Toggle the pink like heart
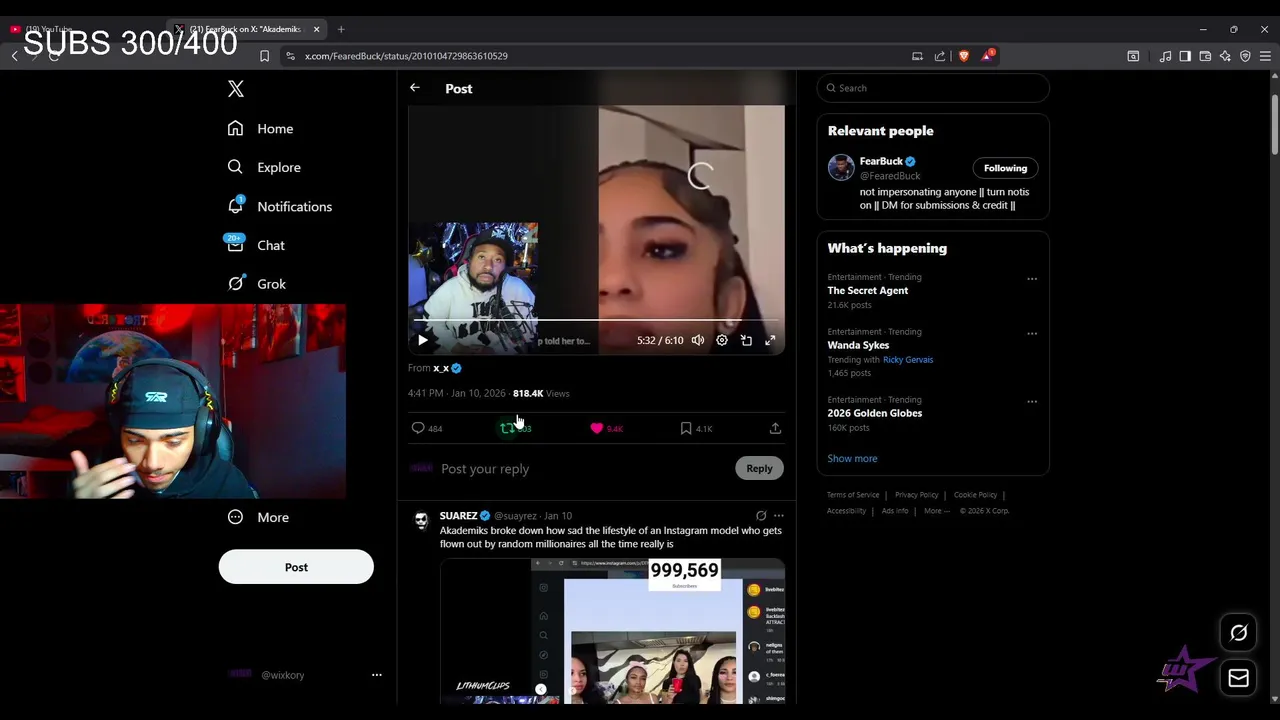This screenshot has height=720, width=1280. [597, 428]
